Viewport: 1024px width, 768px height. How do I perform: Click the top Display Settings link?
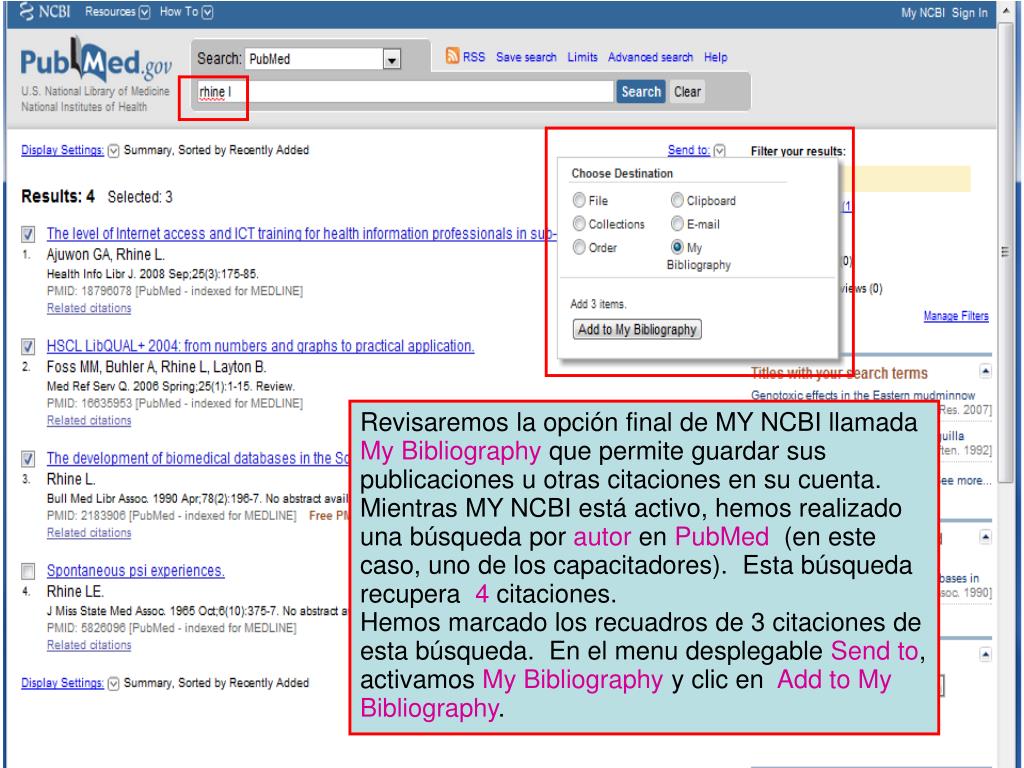tap(62, 150)
